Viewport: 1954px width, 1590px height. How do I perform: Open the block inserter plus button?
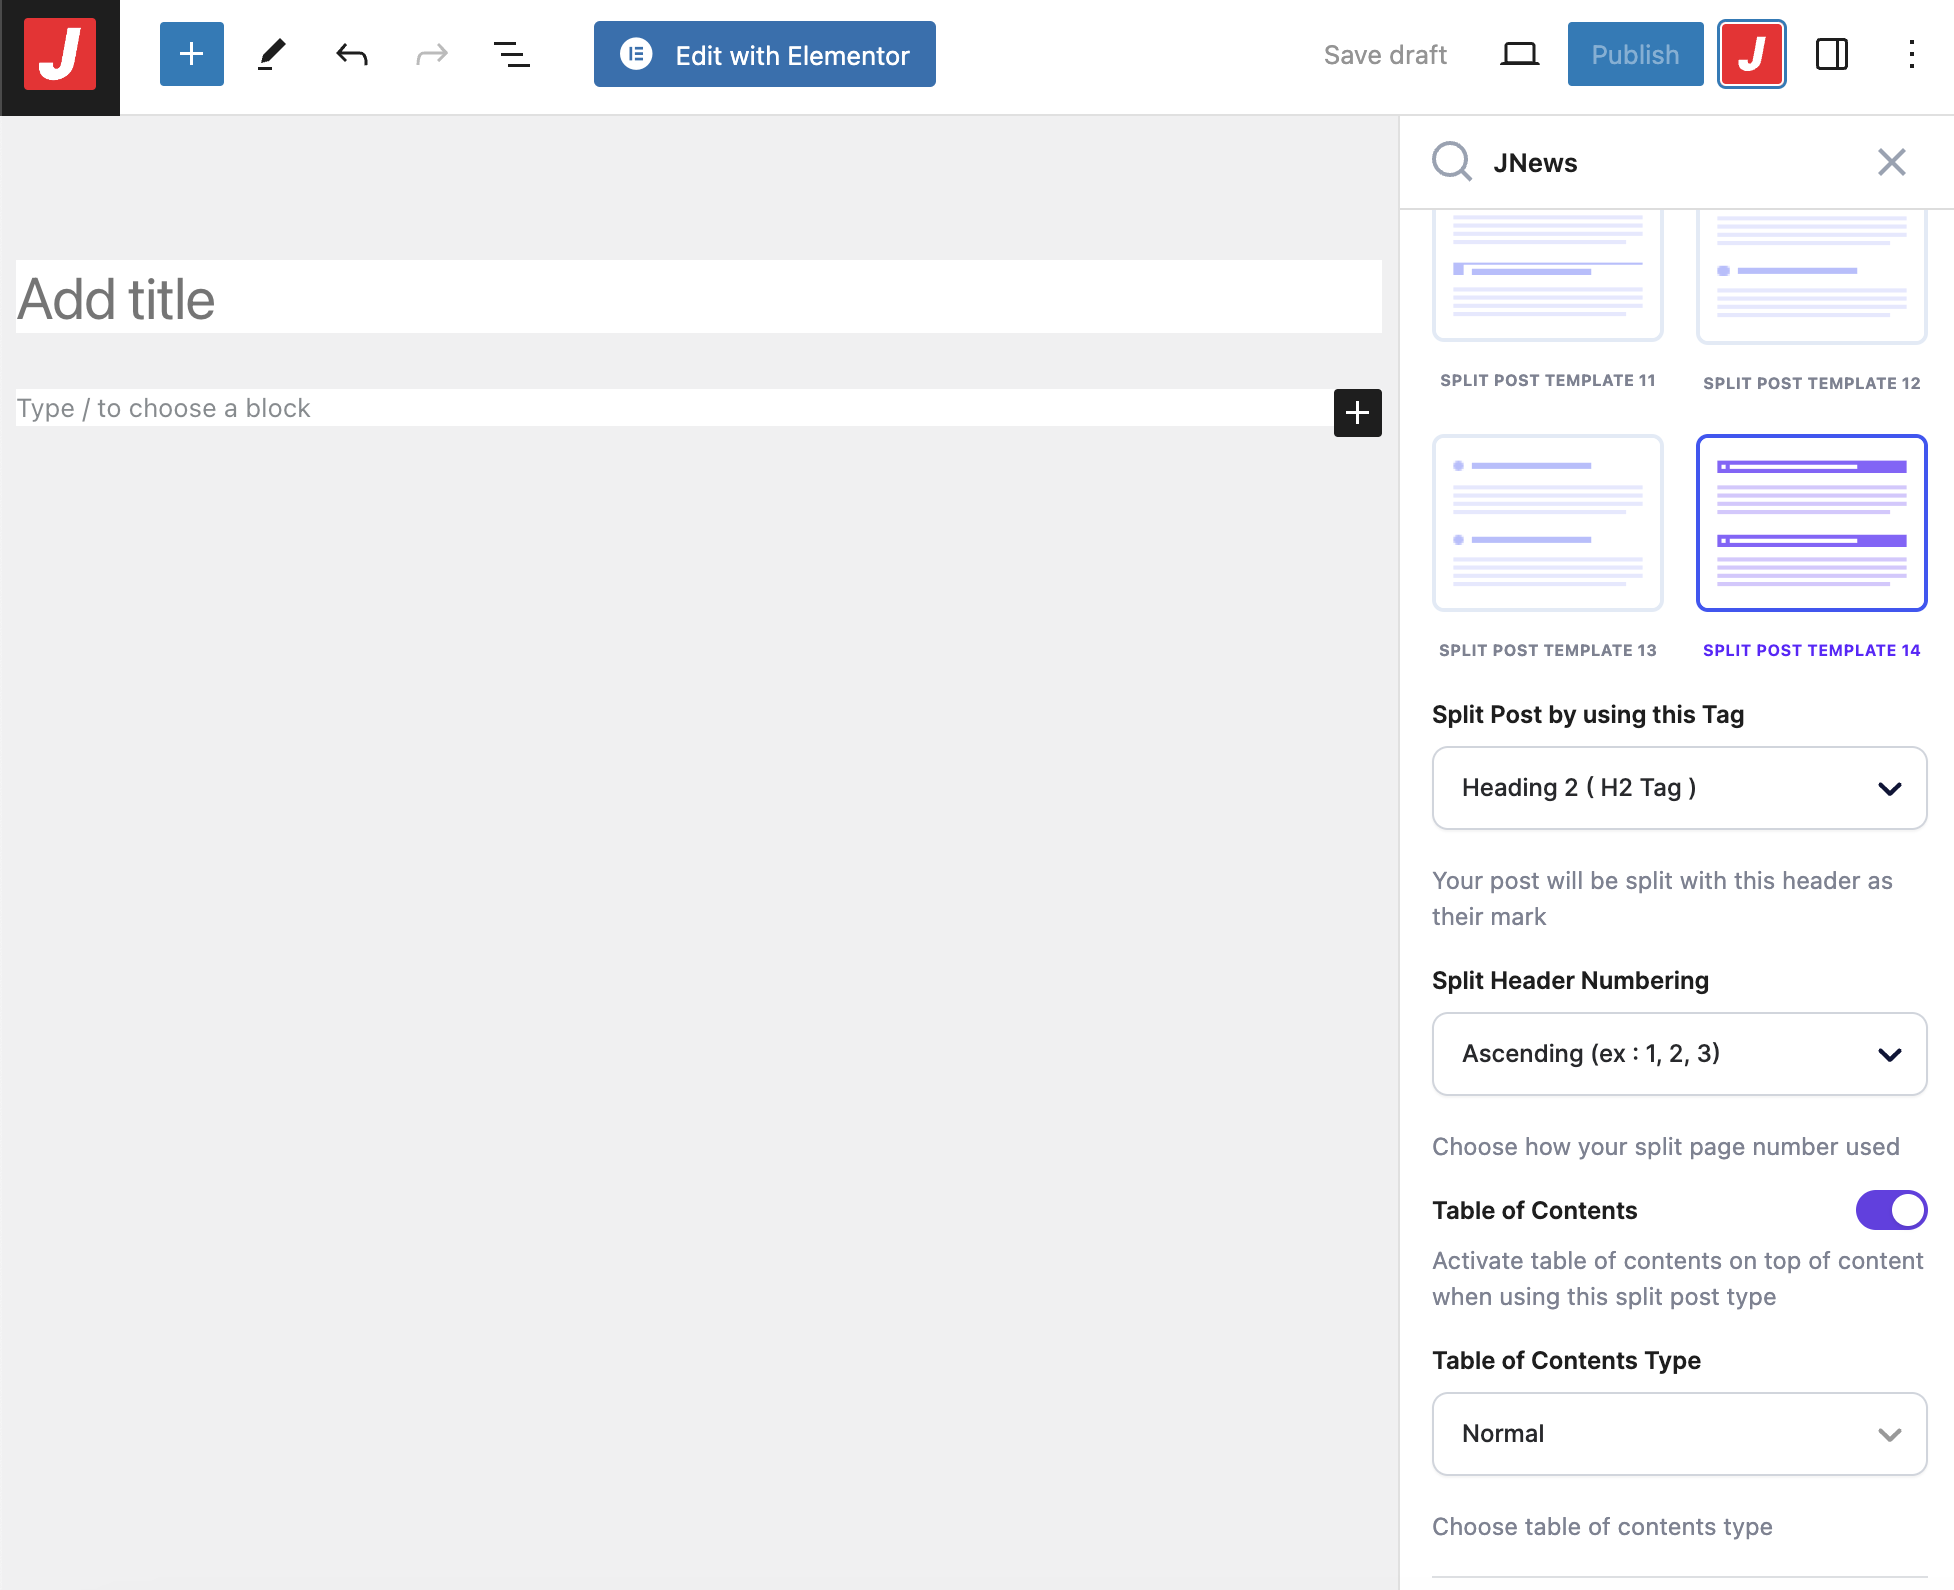(x=191, y=54)
